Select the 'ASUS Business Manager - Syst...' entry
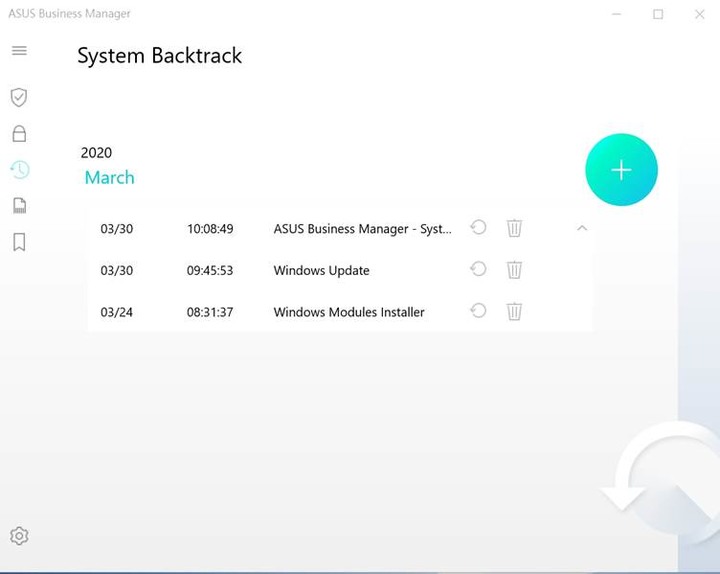Screen dimensions: 720x574 click(x=362, y=229)
